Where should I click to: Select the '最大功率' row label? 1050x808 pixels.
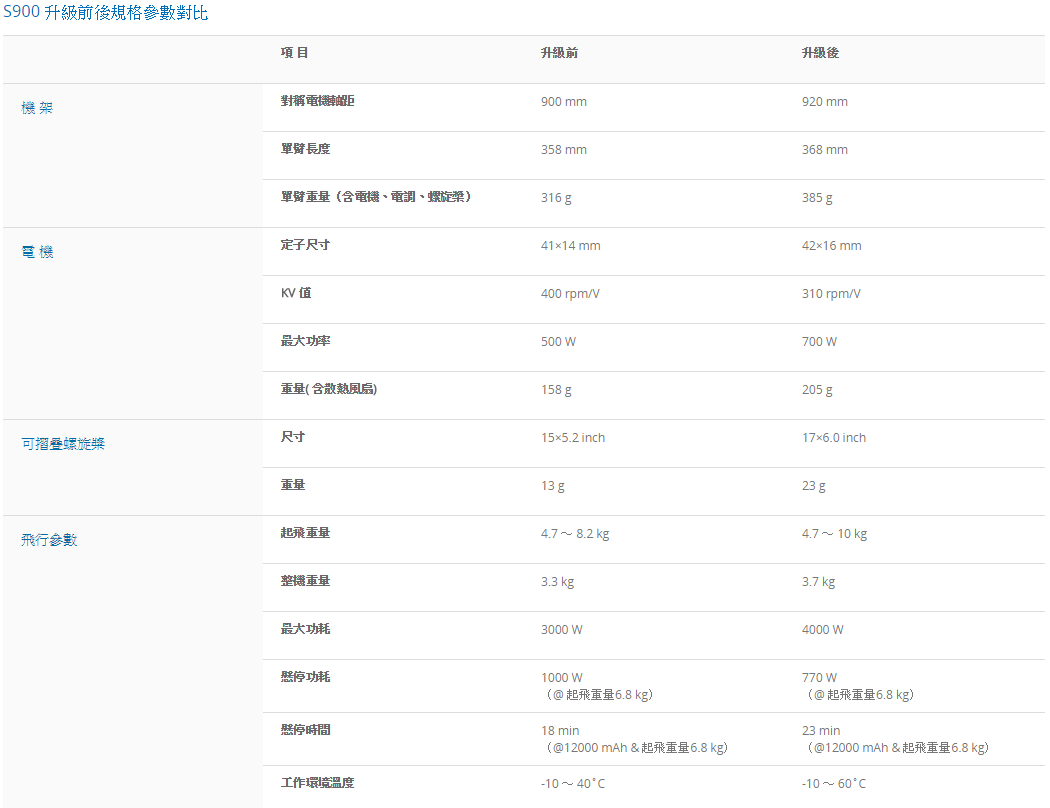(305, 341)
